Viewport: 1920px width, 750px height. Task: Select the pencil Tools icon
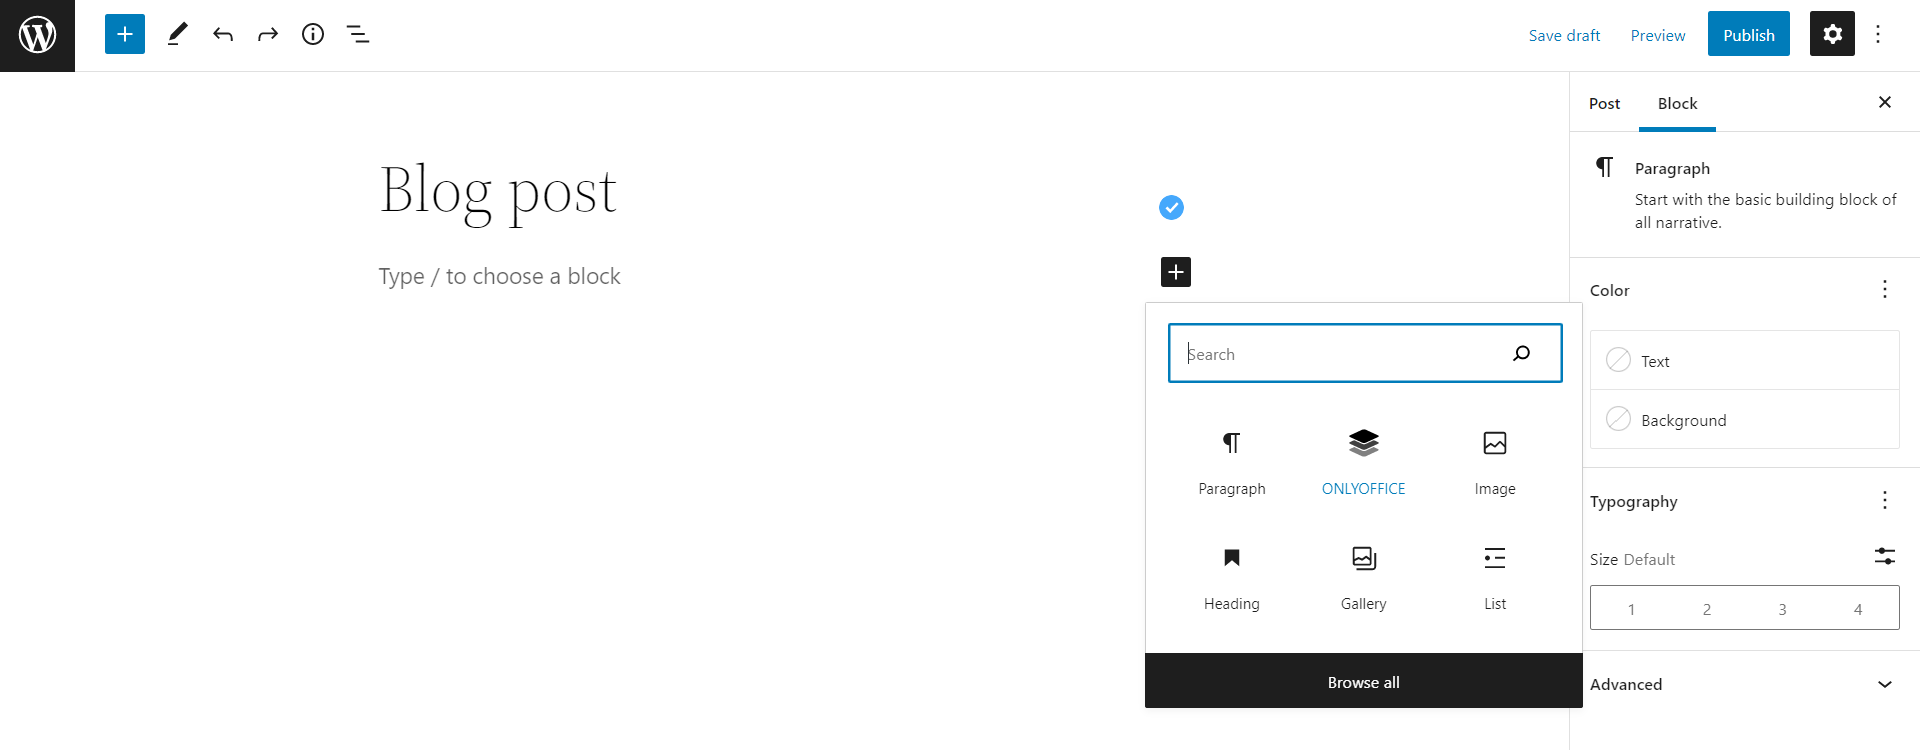click(177, 34)
